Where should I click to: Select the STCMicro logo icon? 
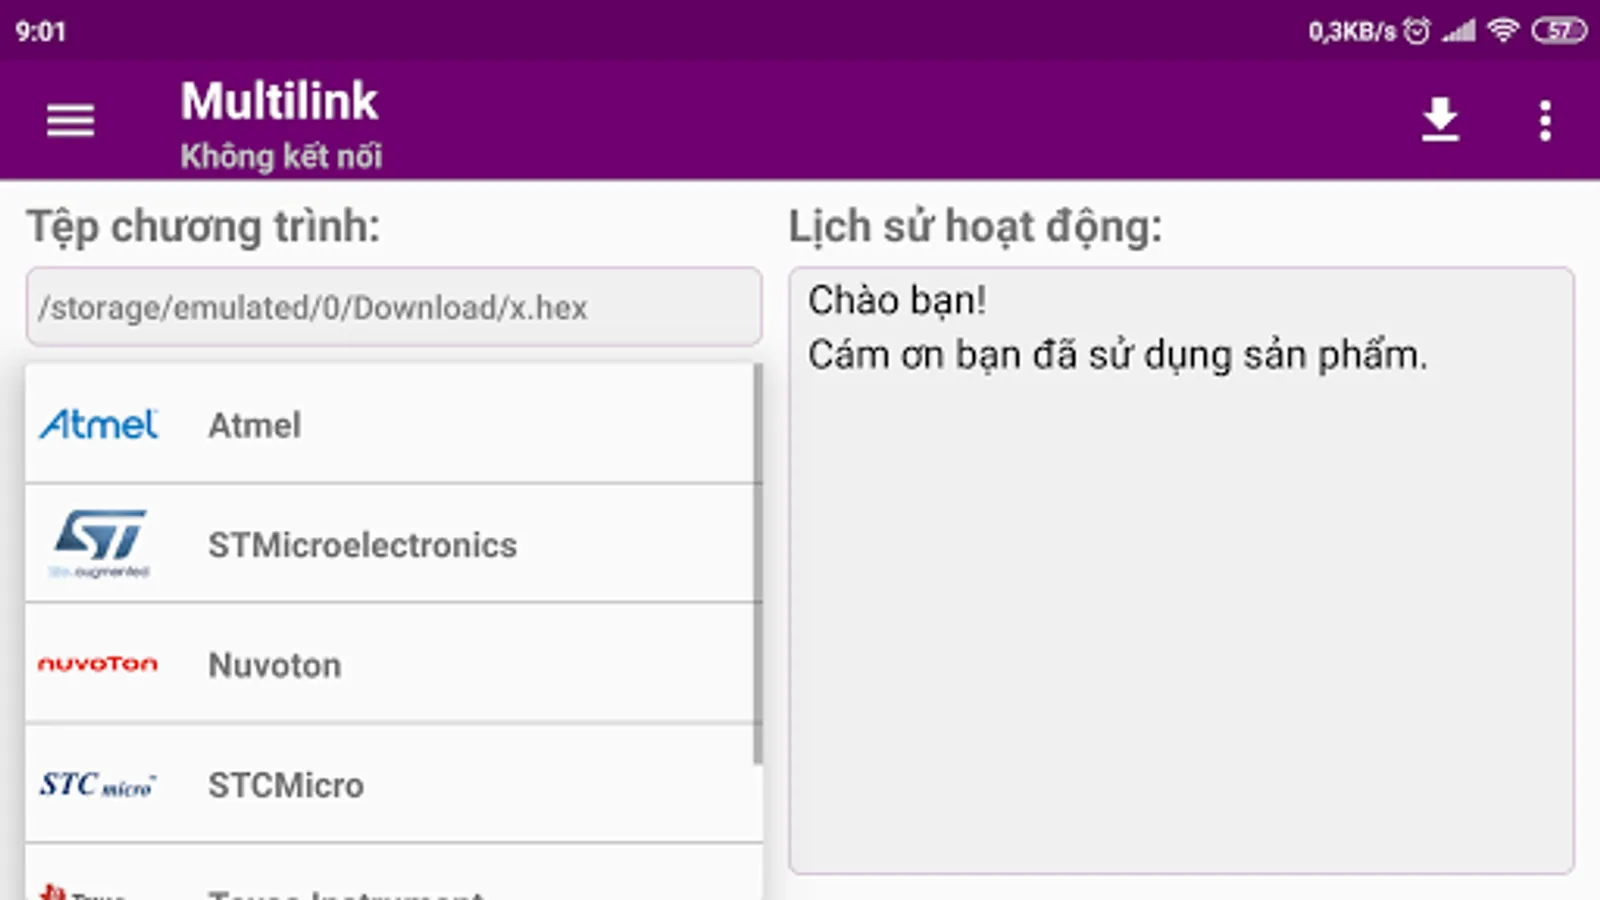coord(98,785)
